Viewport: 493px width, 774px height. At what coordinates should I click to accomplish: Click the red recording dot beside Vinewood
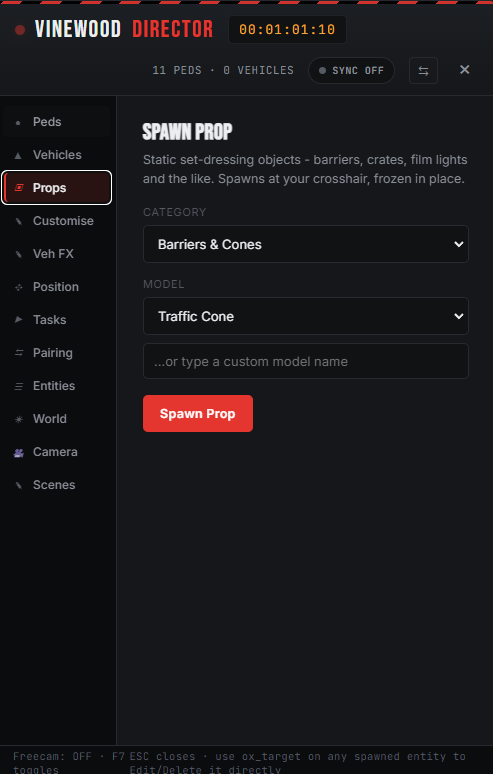tap(20, 30)
